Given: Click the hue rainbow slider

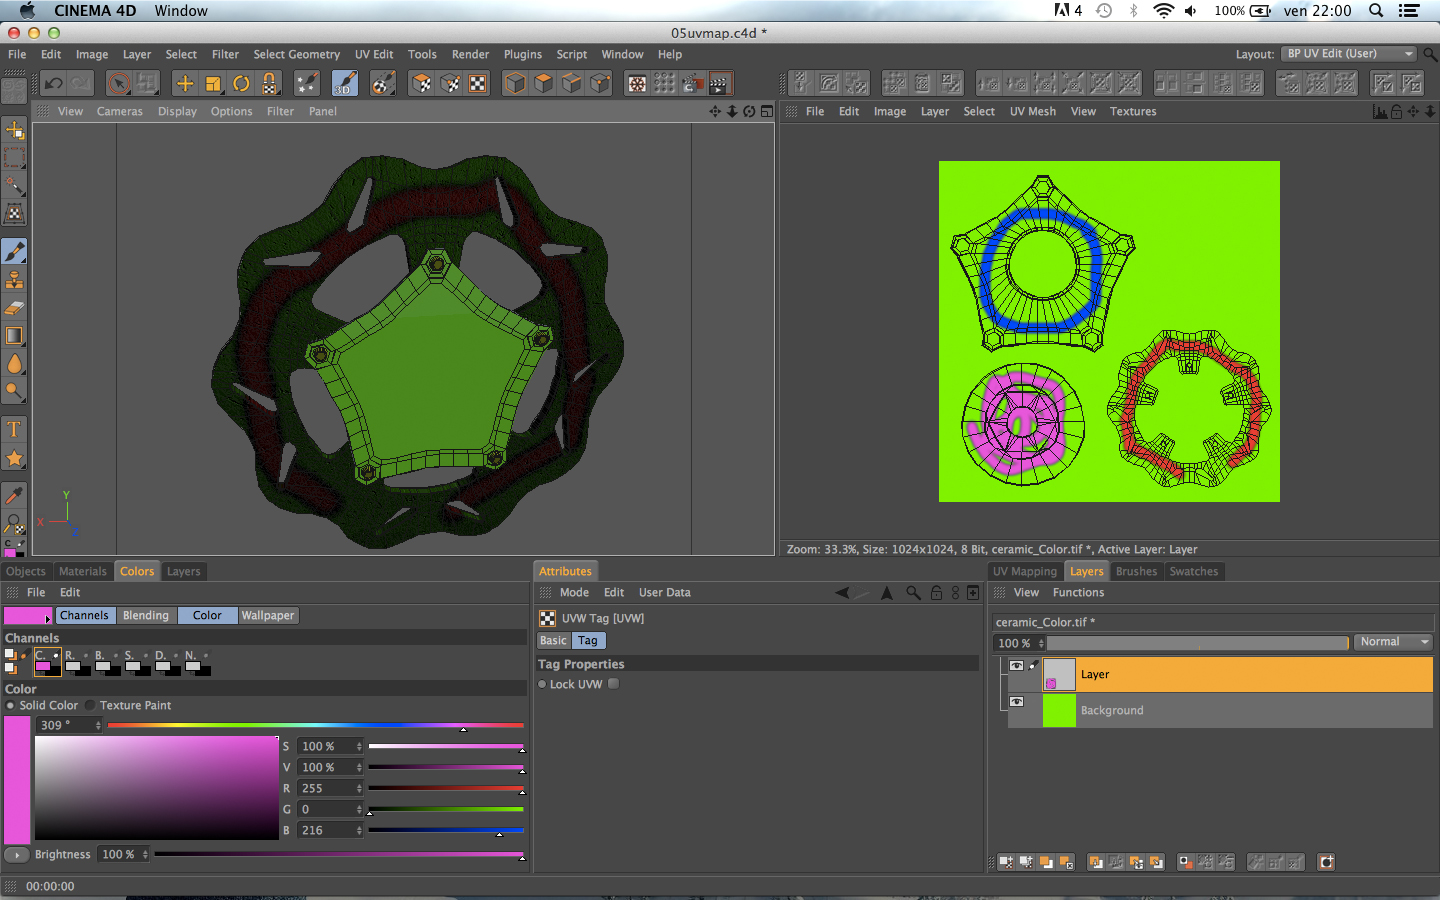Looking at the screenshot, I should pyautogui.click(x=315, y=725).
